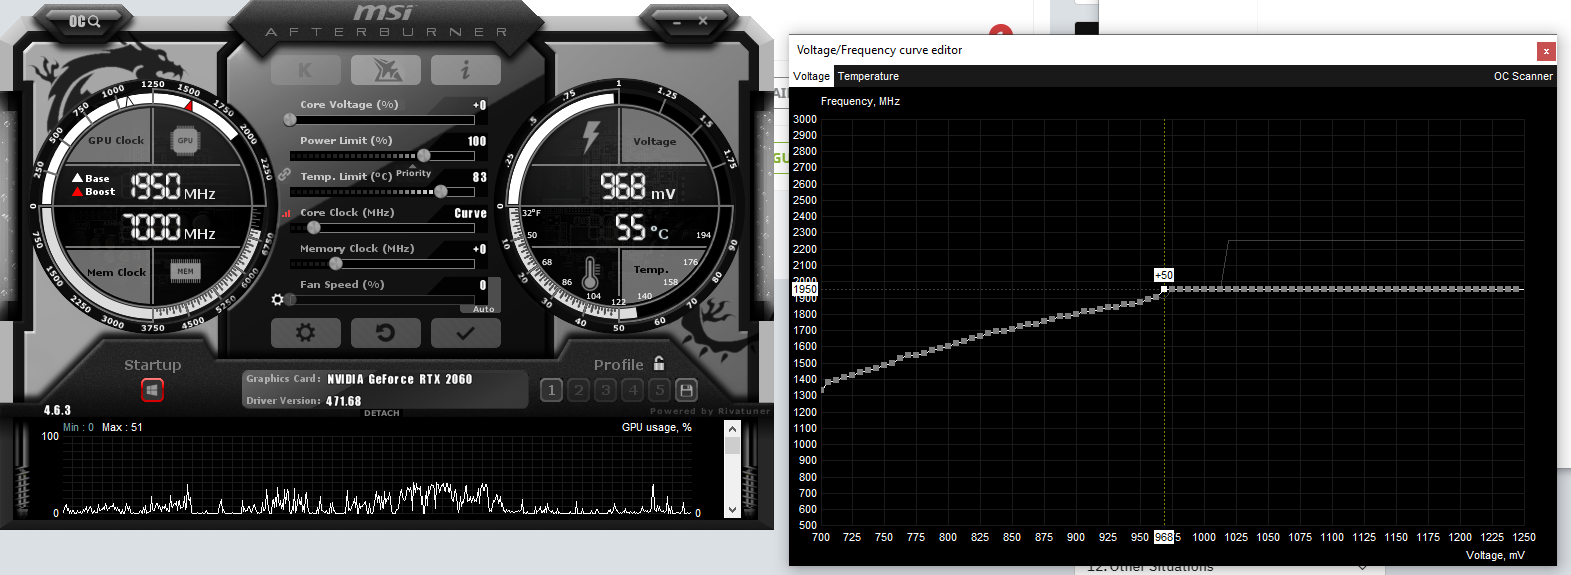The height and width of the screenshot is (575, 1571).
Task: Click the Power Limit slider handle
Action: point(424,156)
